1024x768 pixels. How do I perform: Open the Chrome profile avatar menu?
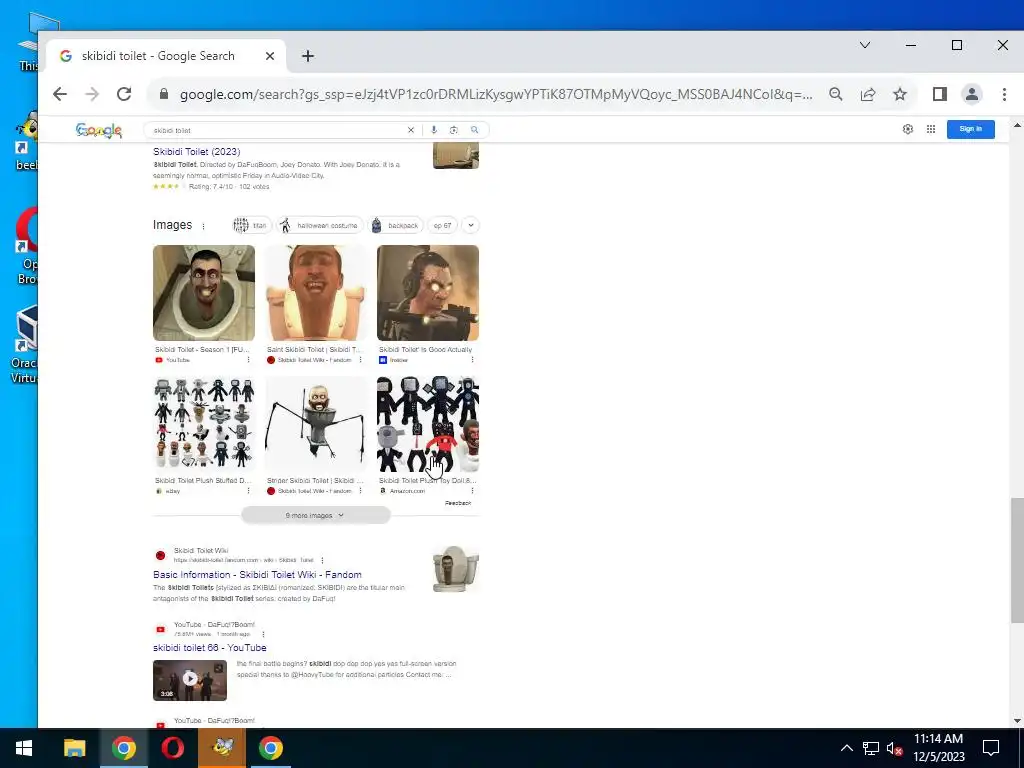pos(972,94)
